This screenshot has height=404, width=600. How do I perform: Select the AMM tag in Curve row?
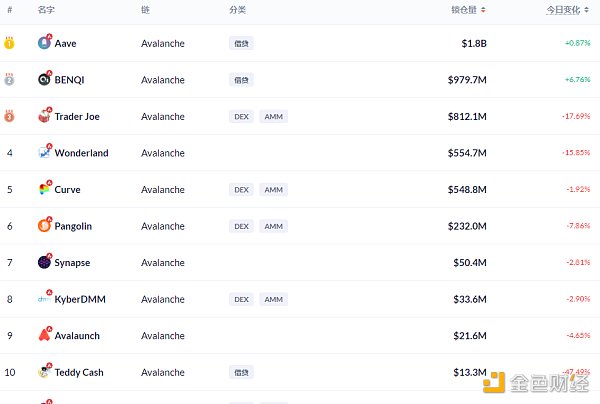pos(273,189)
